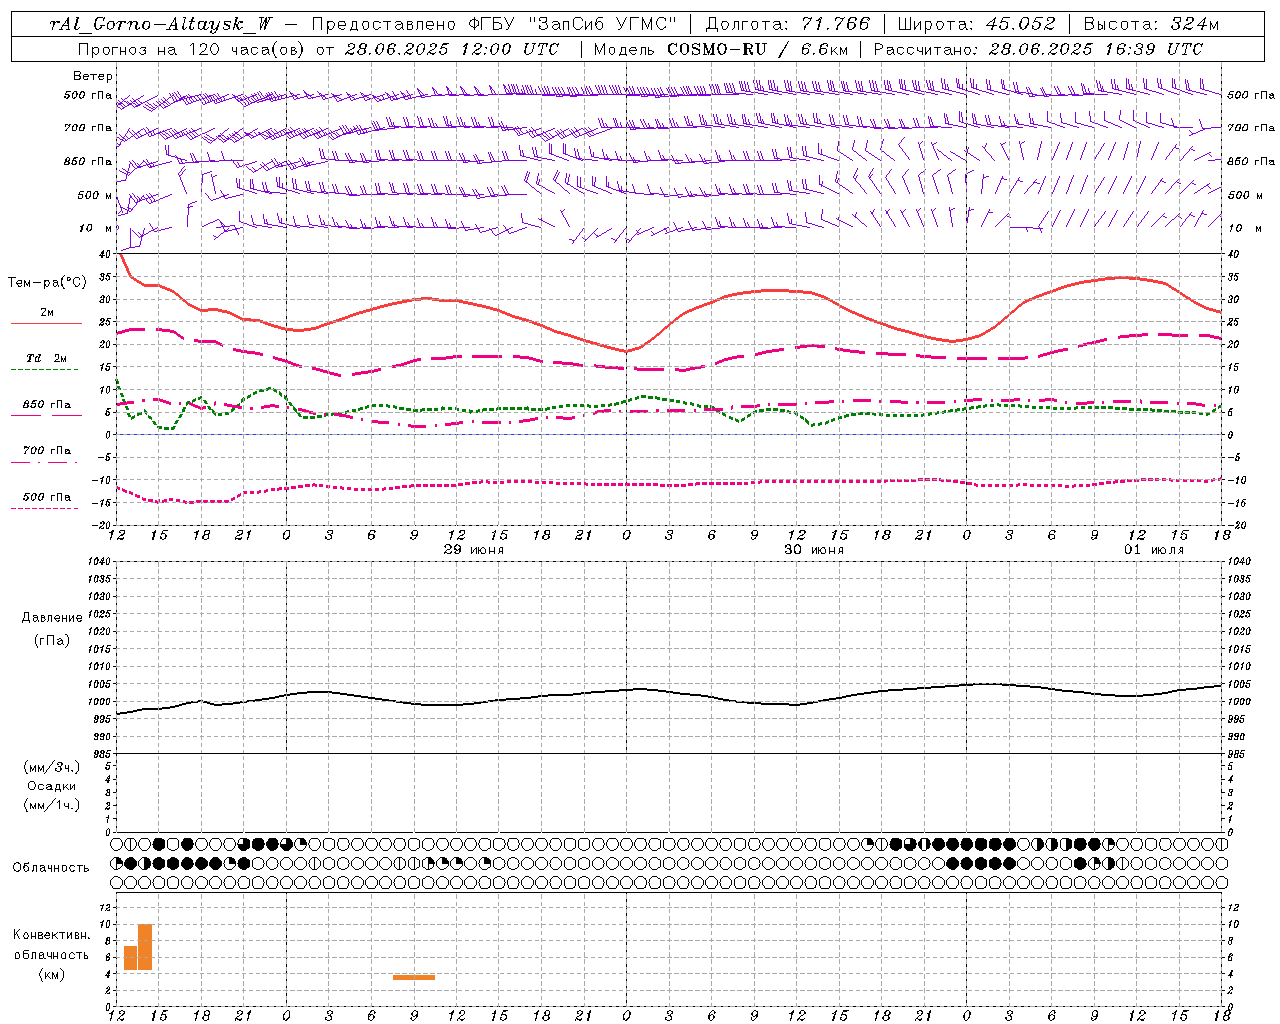
Task: Click the tallest orange convective cloud bar
Action: tap(145, 947)
